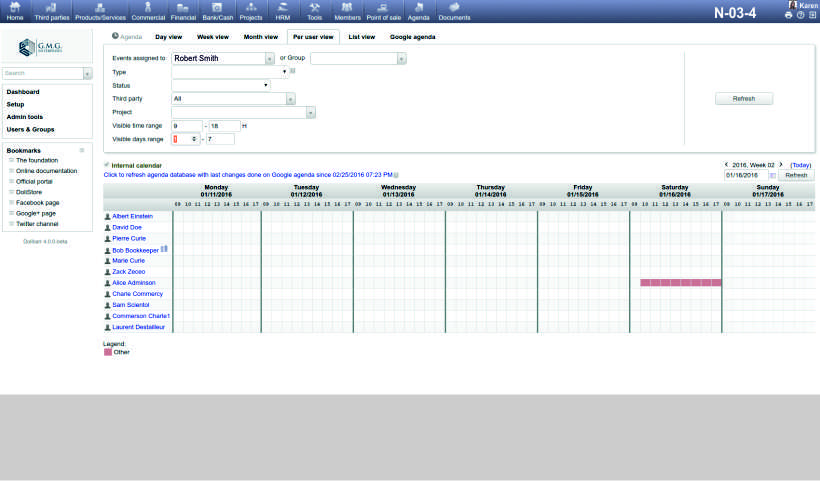This screenshot has height=481, width=820.
Task: Open the Third party dropdown
Action: [x=291, y=99]
